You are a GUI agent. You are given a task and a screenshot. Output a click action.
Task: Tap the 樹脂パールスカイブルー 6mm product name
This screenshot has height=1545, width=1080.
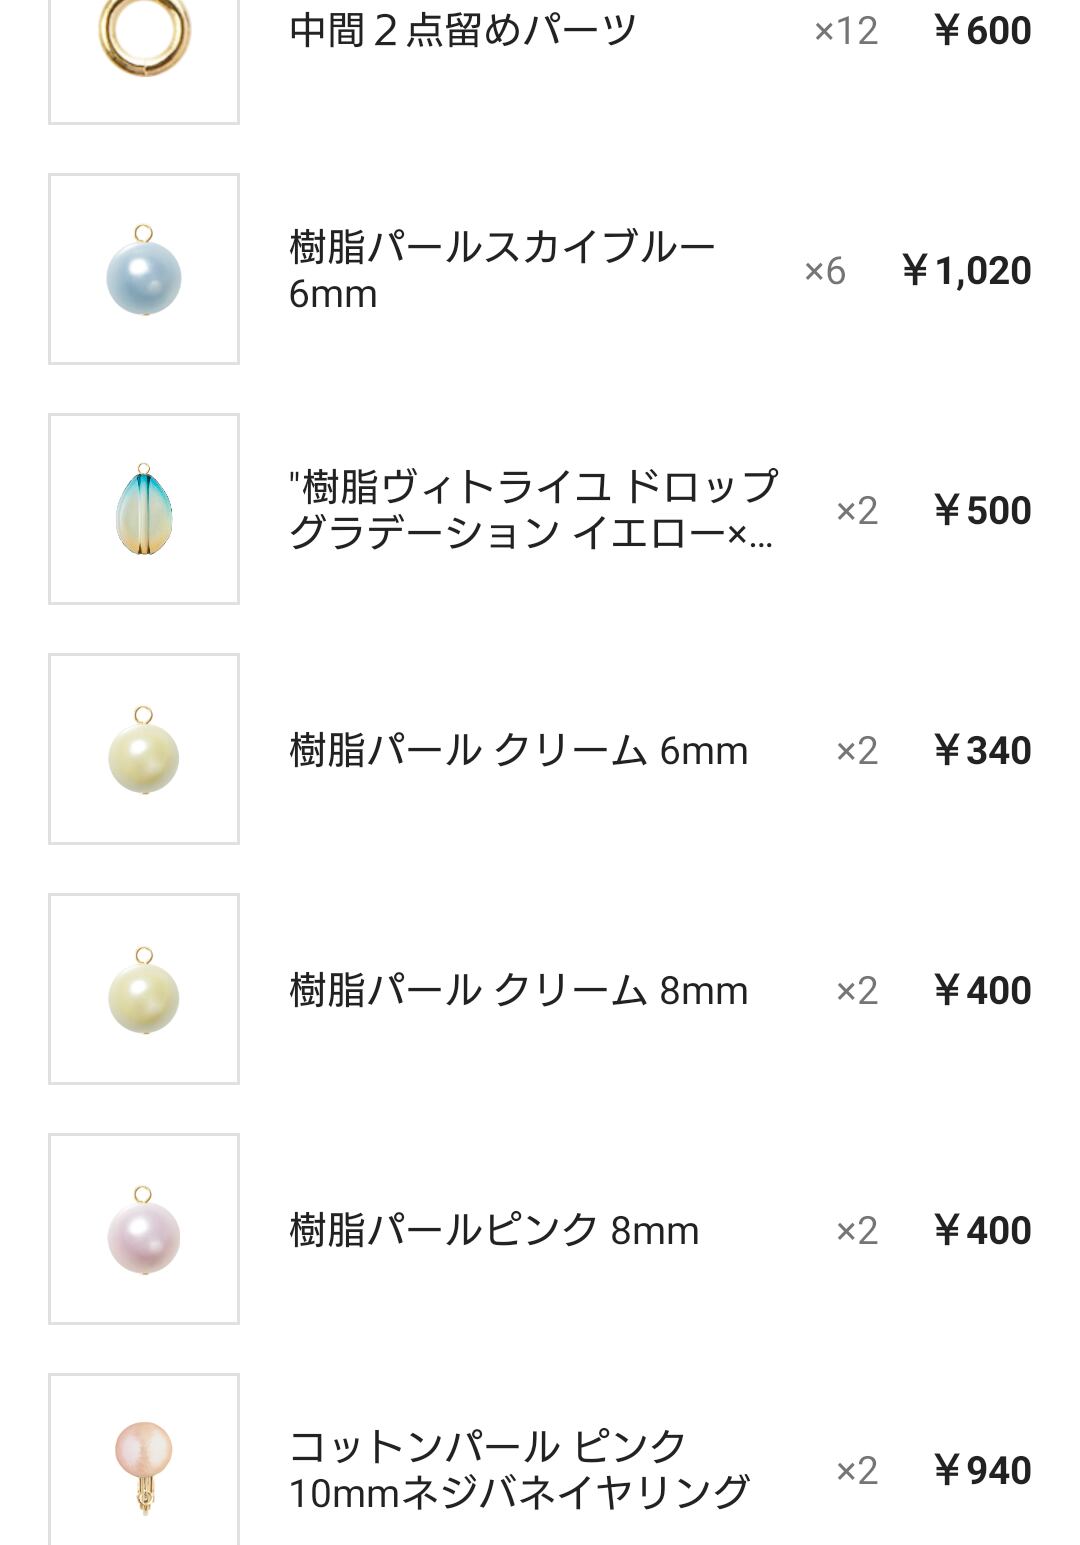pos(502,270)
